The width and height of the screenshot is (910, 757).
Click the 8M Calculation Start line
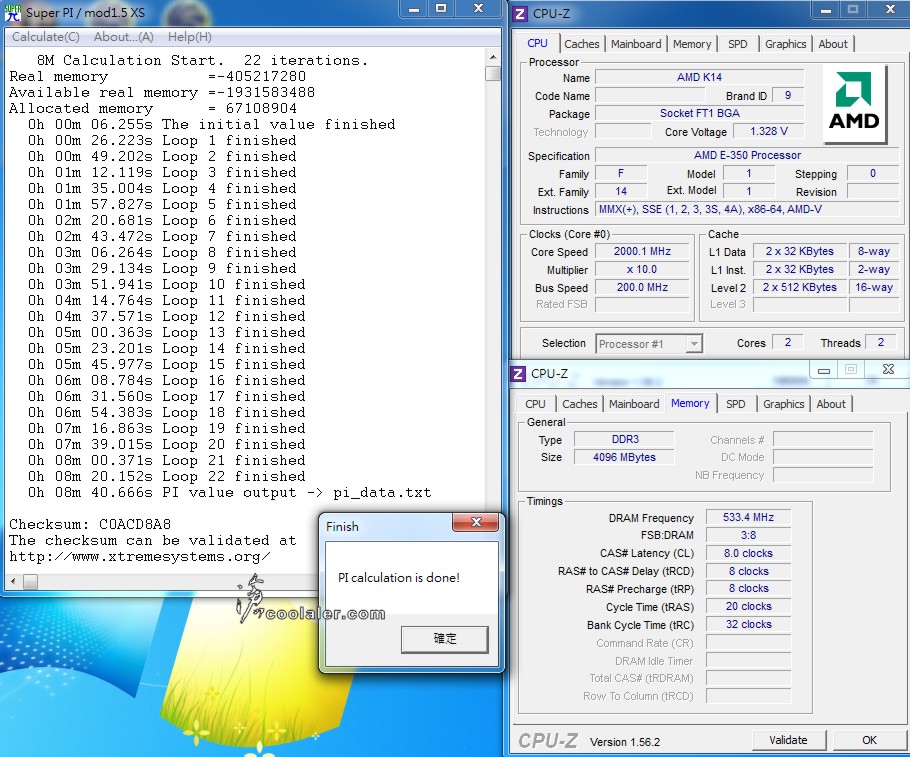coord(202,60)
